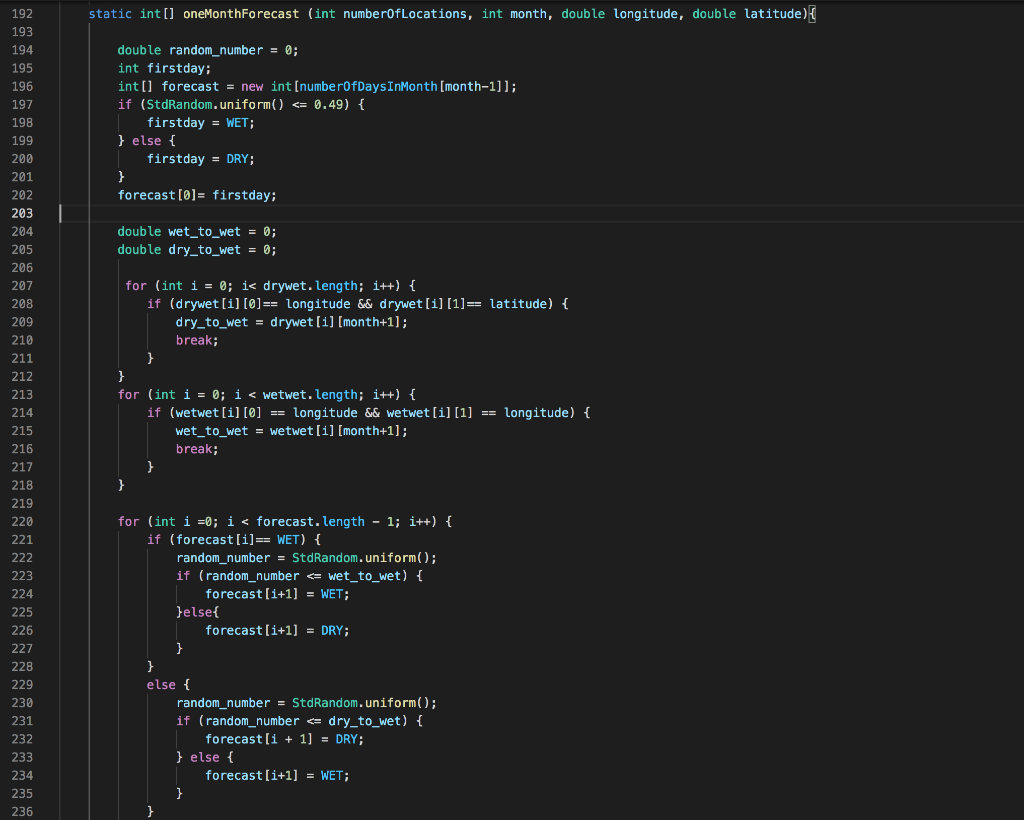Click line number 203 at current cursor line
This screenshot has width=1024, height=820.
[22, 213]
